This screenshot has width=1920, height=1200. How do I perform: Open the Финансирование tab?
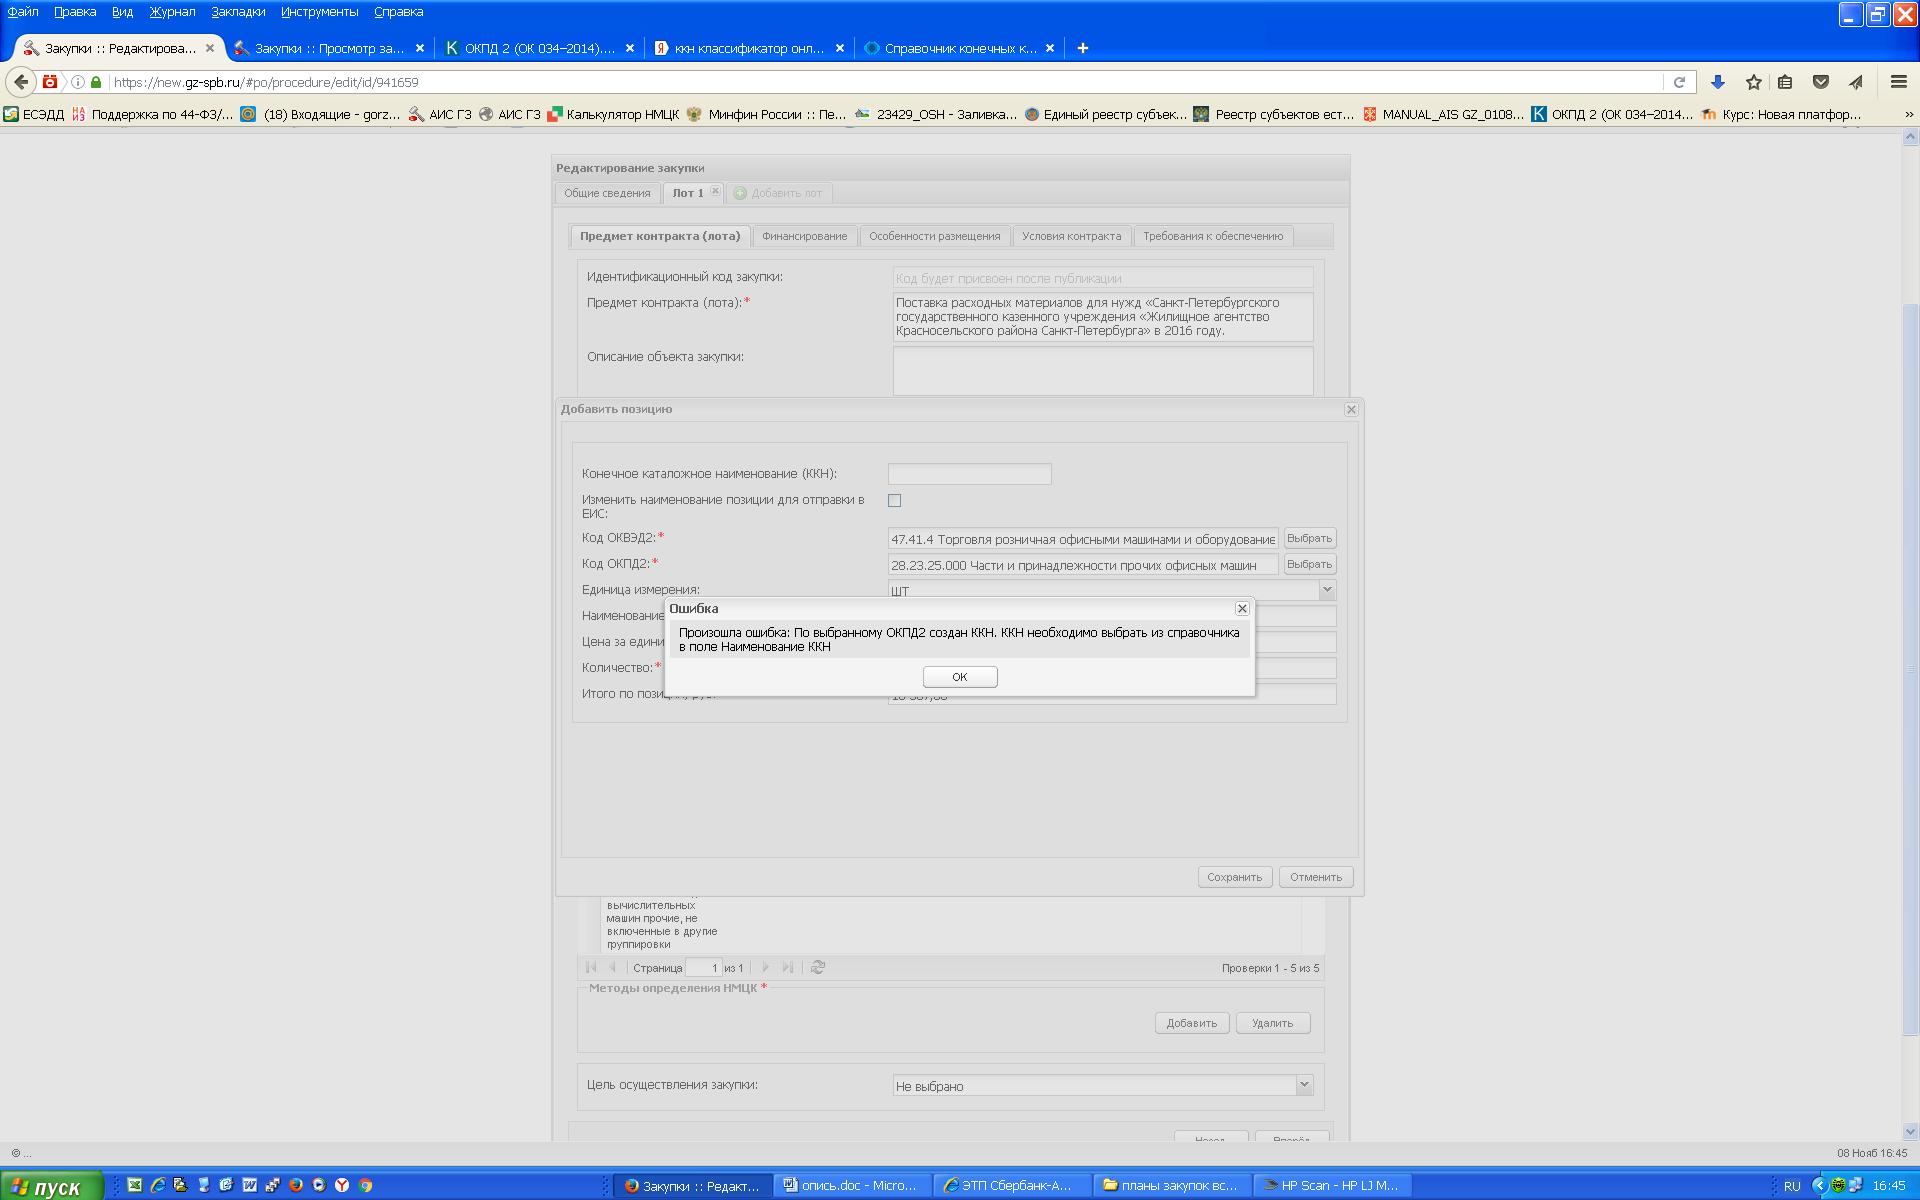pos(804,236)
